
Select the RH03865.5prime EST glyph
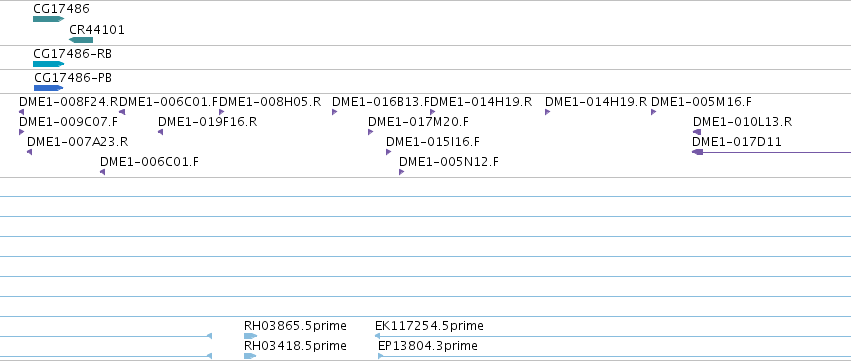coord(250,336)
